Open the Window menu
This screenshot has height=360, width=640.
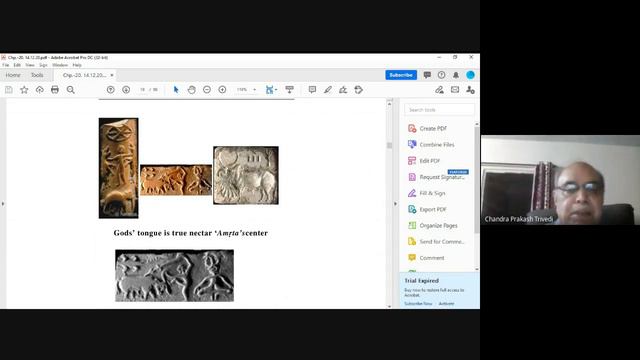[x=60, y=65]
